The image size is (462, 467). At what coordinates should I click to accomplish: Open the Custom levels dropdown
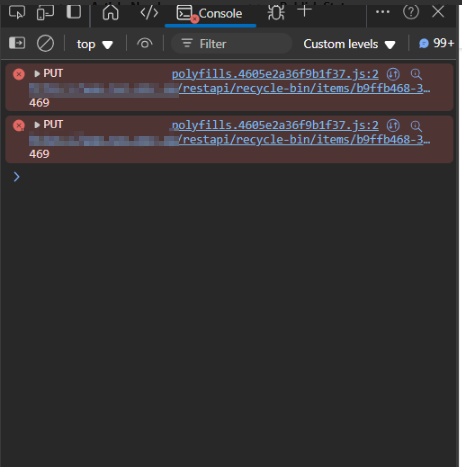tap(349, 44)
